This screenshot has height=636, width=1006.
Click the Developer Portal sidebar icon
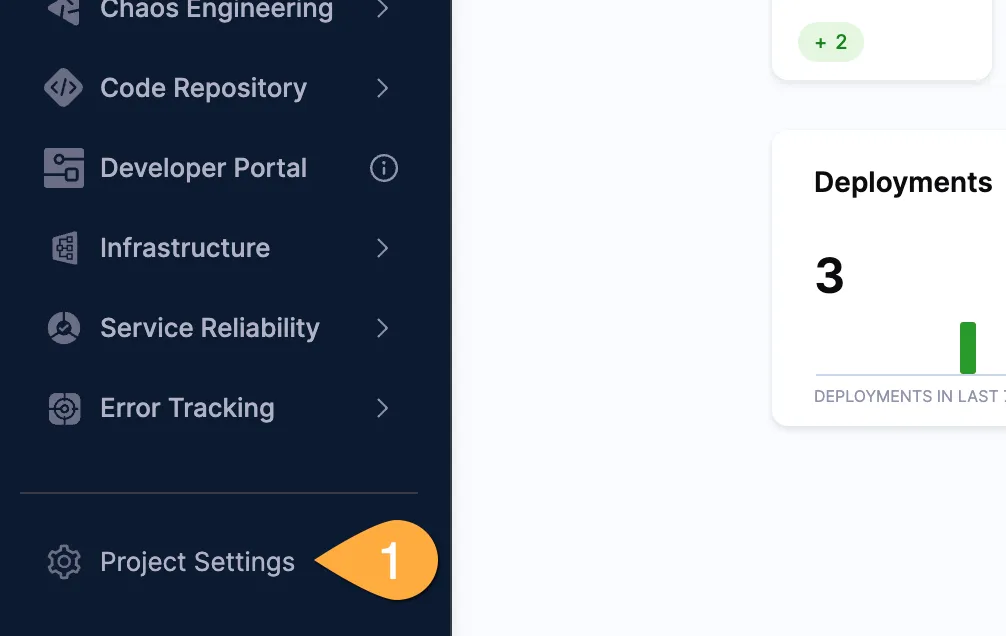pos(64,168)
